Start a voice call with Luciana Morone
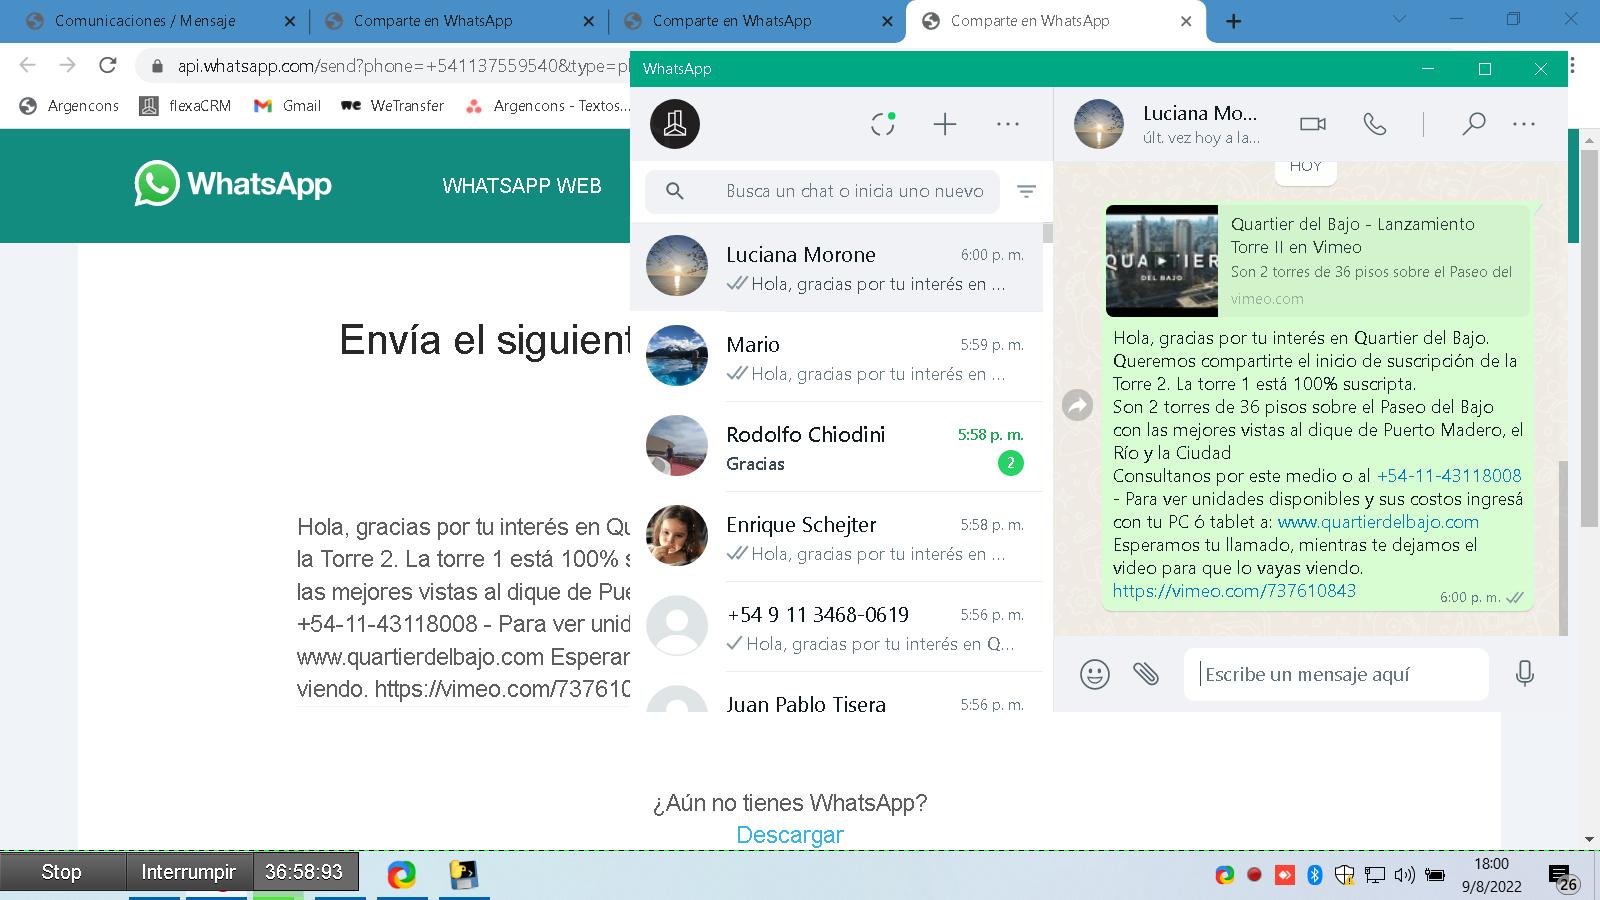1600x900 pixels. tap(1375, 124)
